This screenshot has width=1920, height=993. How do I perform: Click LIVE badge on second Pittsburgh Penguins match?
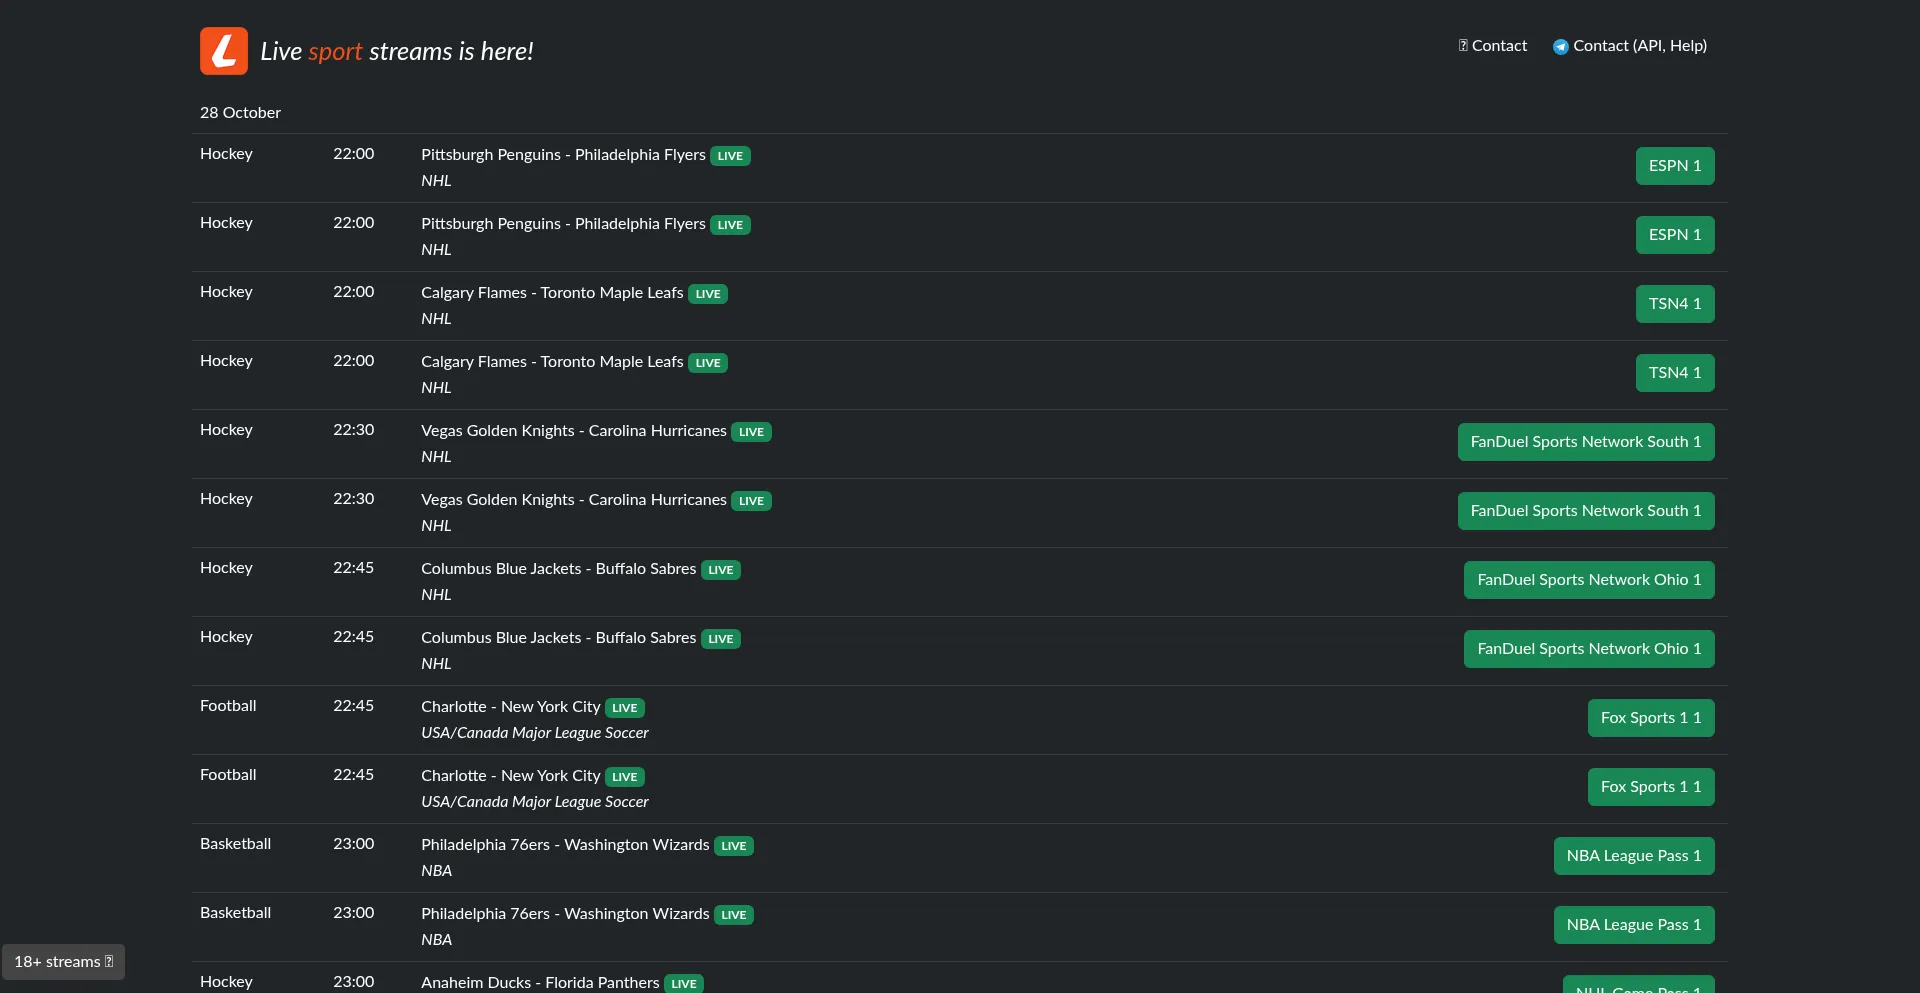coord(730,225)
